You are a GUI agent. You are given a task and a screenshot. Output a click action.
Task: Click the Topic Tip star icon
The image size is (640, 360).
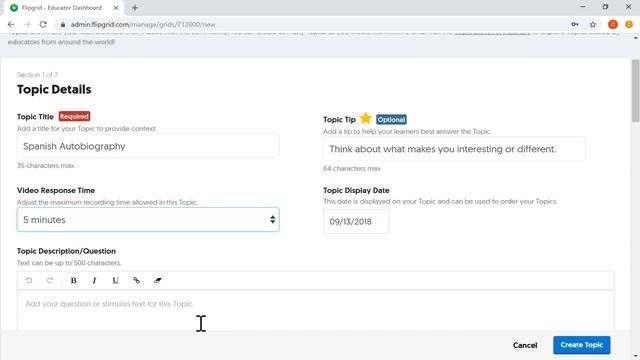coord(366,118)
